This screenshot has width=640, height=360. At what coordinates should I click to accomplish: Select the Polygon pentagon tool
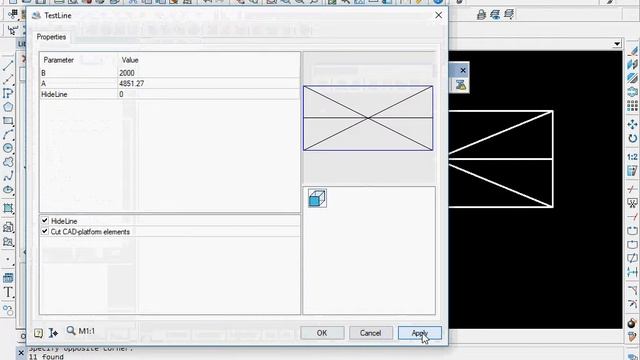click(x=8, y=107)
